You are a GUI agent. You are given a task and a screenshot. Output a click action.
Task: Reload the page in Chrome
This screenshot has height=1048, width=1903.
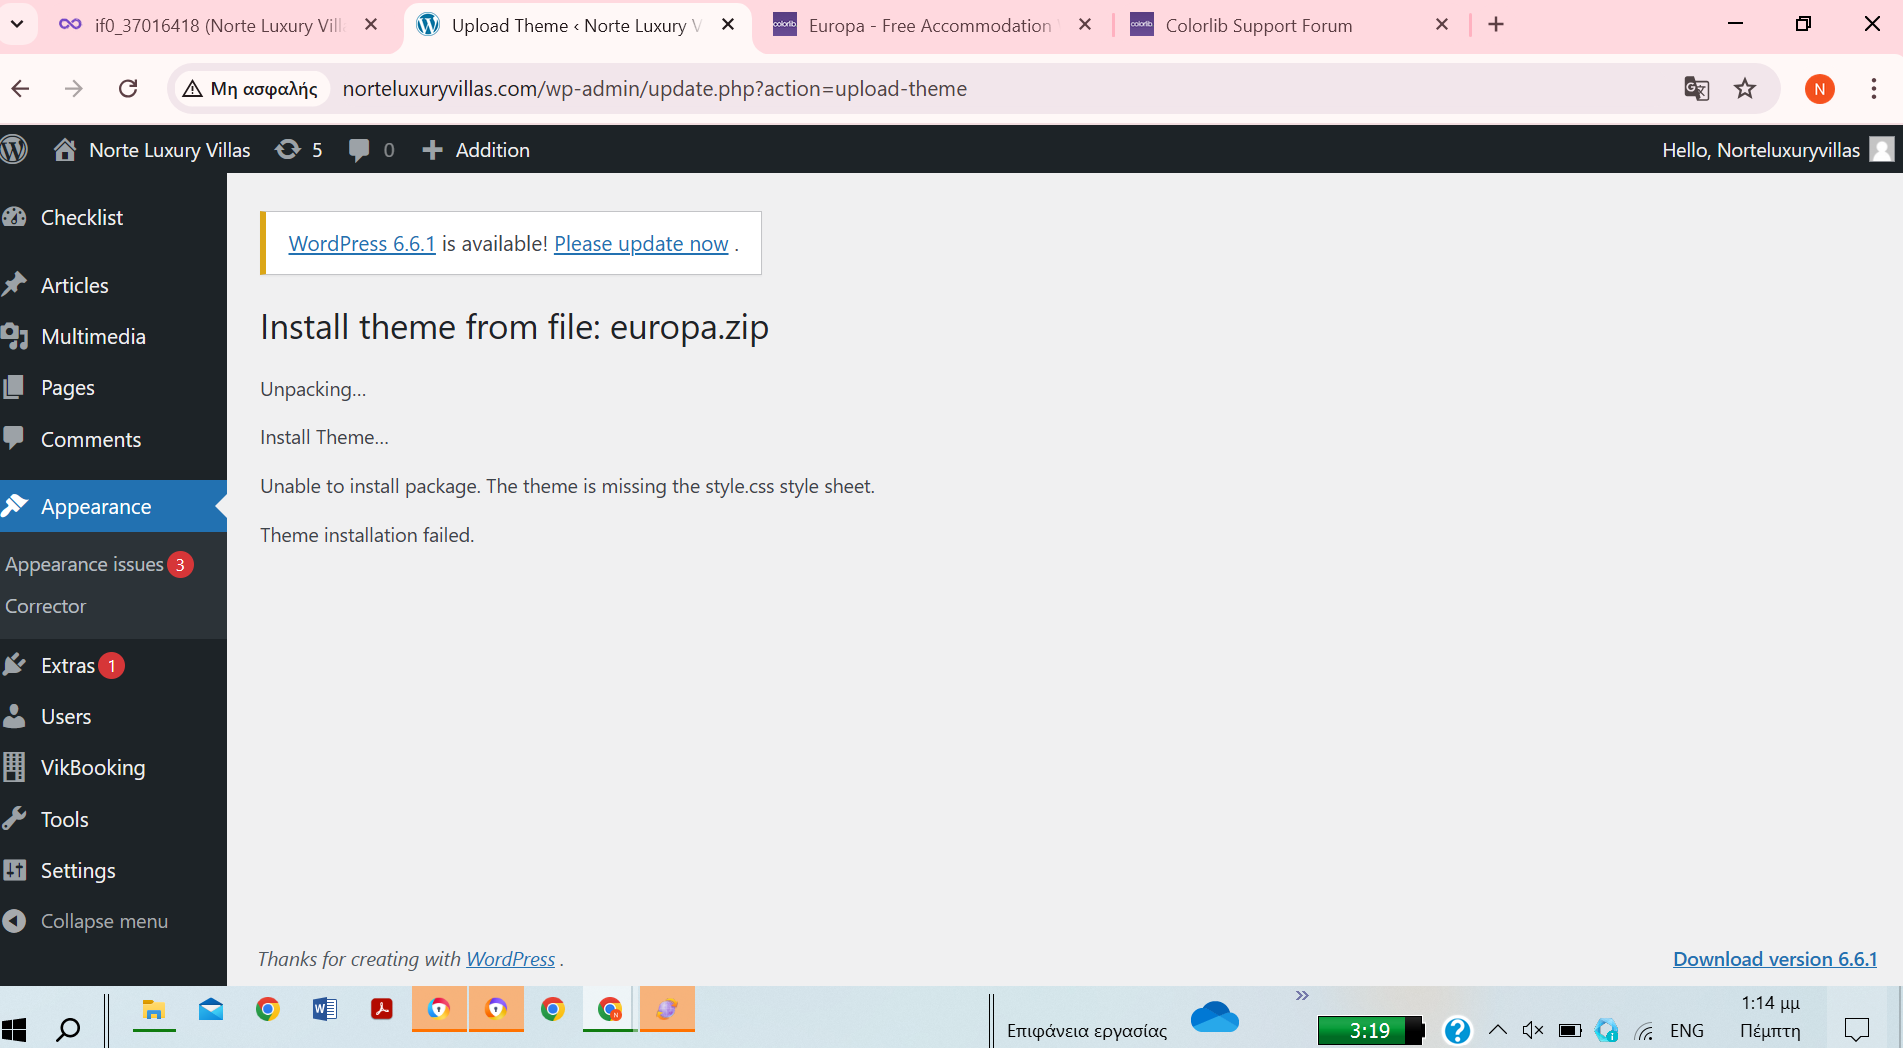coord(128,88)
